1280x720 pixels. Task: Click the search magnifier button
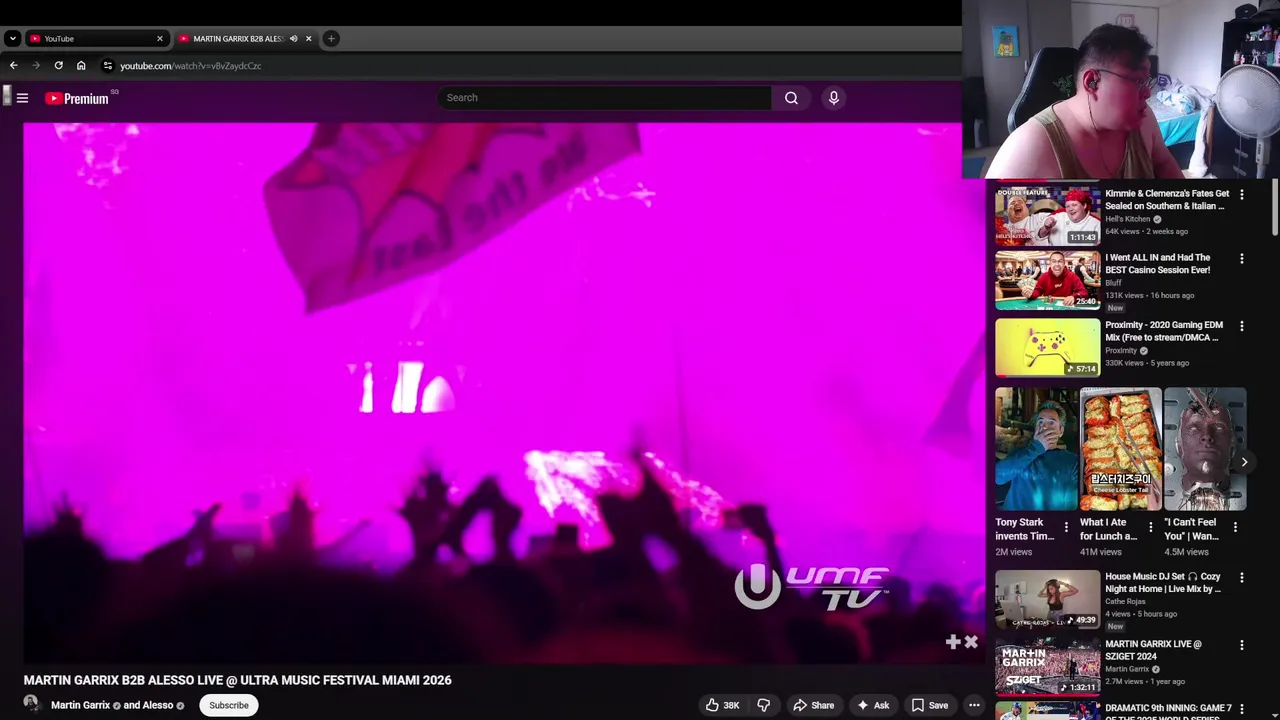pos(791,98)
